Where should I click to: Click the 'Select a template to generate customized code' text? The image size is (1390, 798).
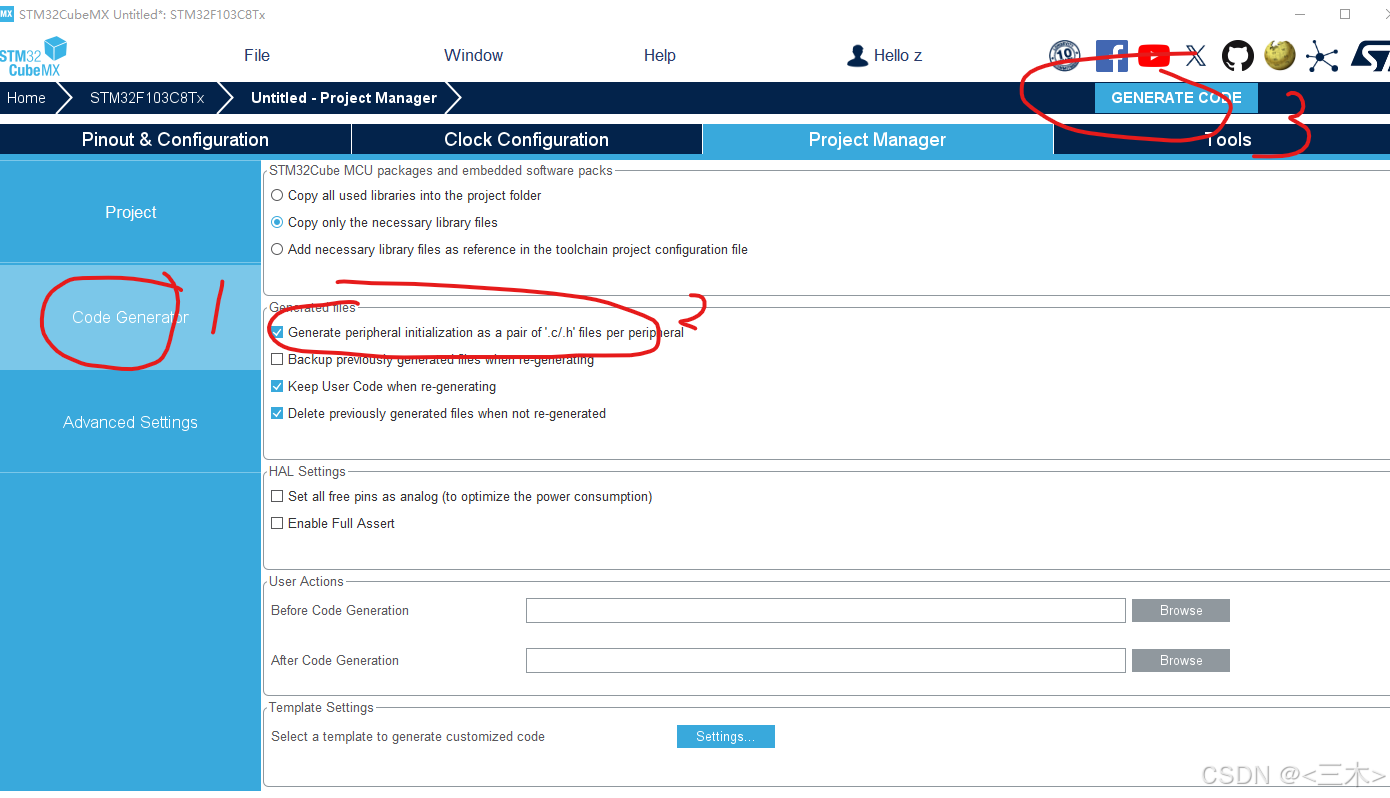pyautogui.click(x=408, y=736)
